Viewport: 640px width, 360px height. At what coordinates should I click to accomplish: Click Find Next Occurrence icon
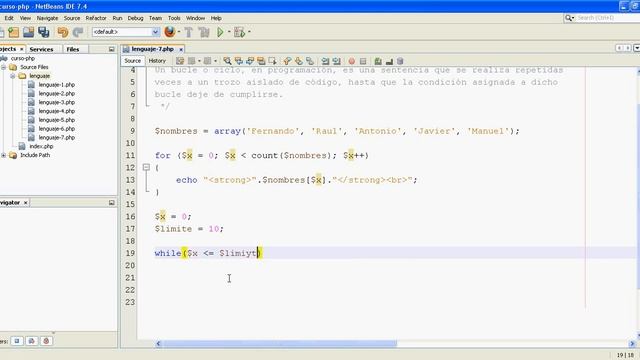pos(250,61)
